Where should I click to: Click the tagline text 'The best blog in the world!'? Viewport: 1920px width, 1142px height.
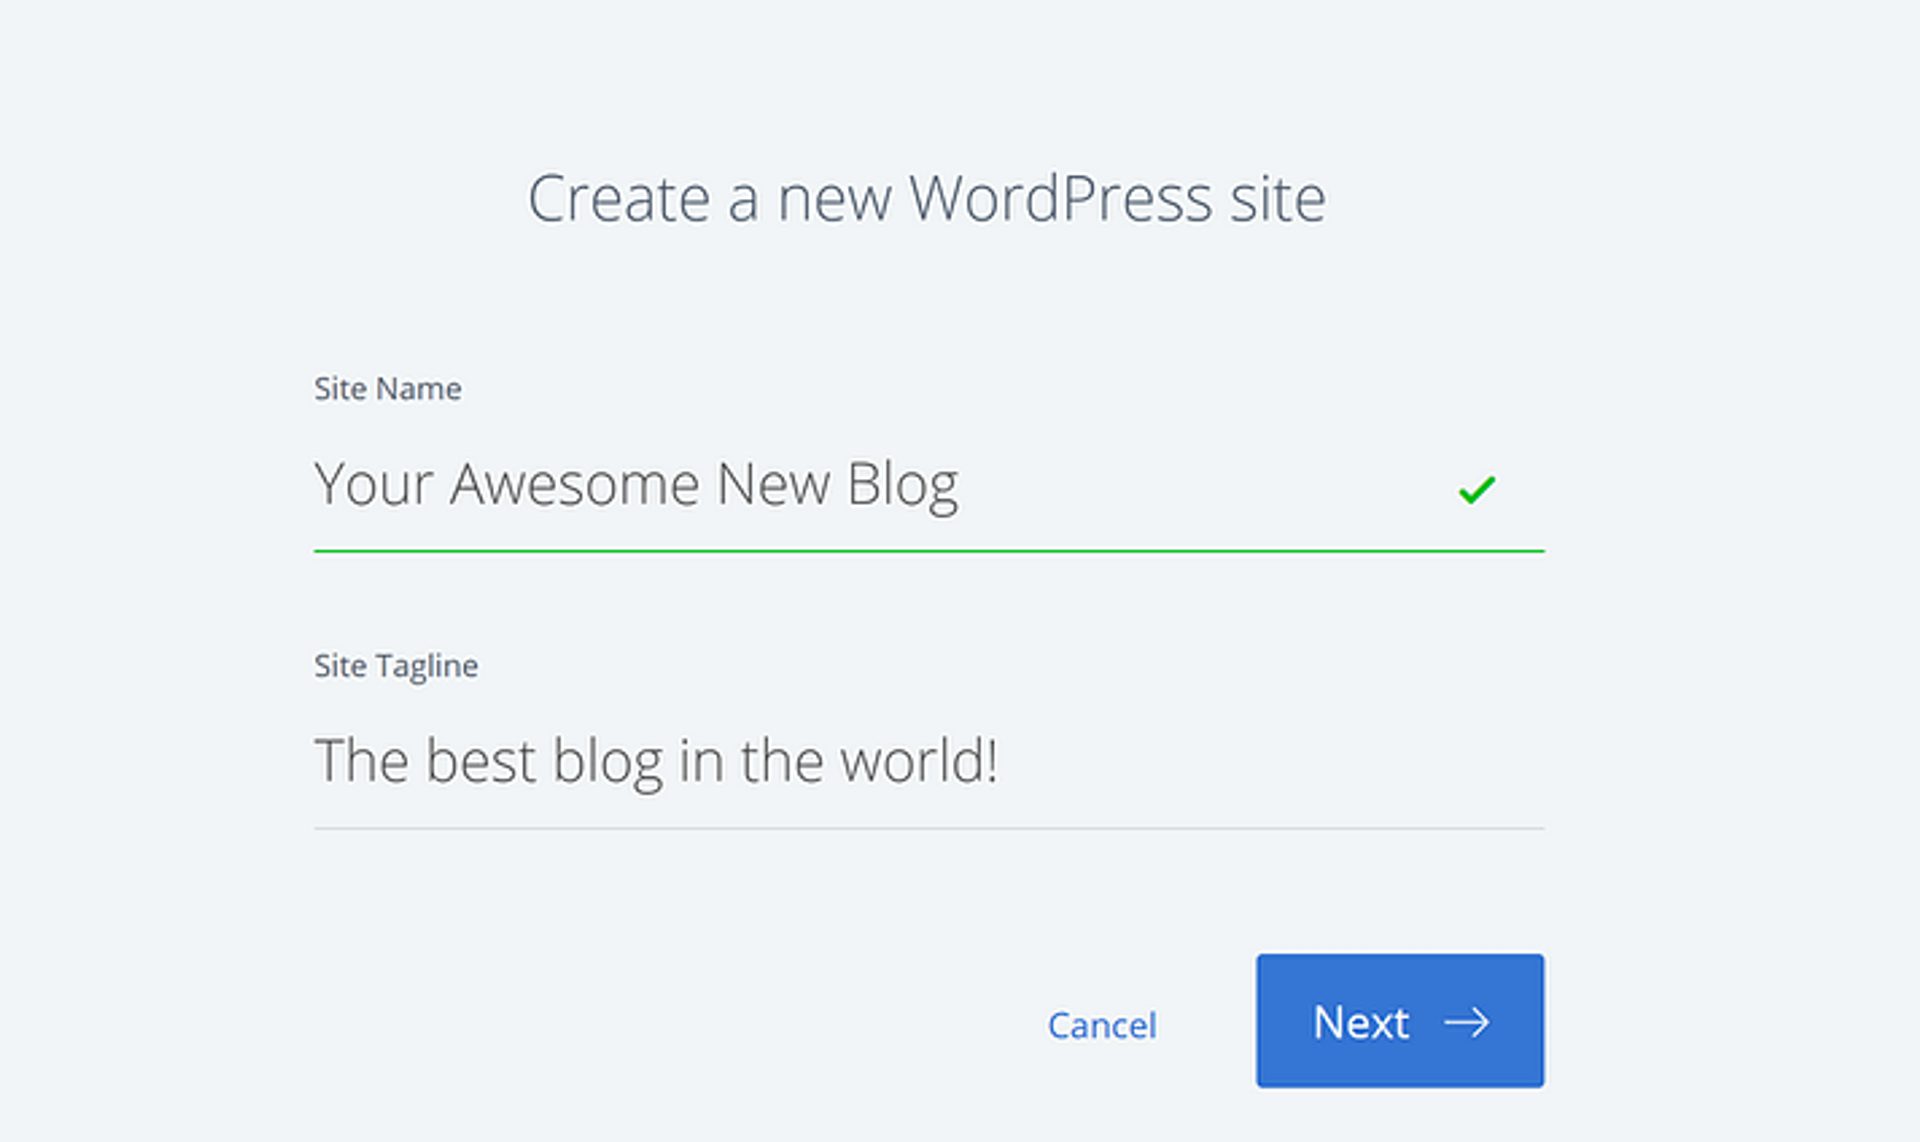click(660, 760)
